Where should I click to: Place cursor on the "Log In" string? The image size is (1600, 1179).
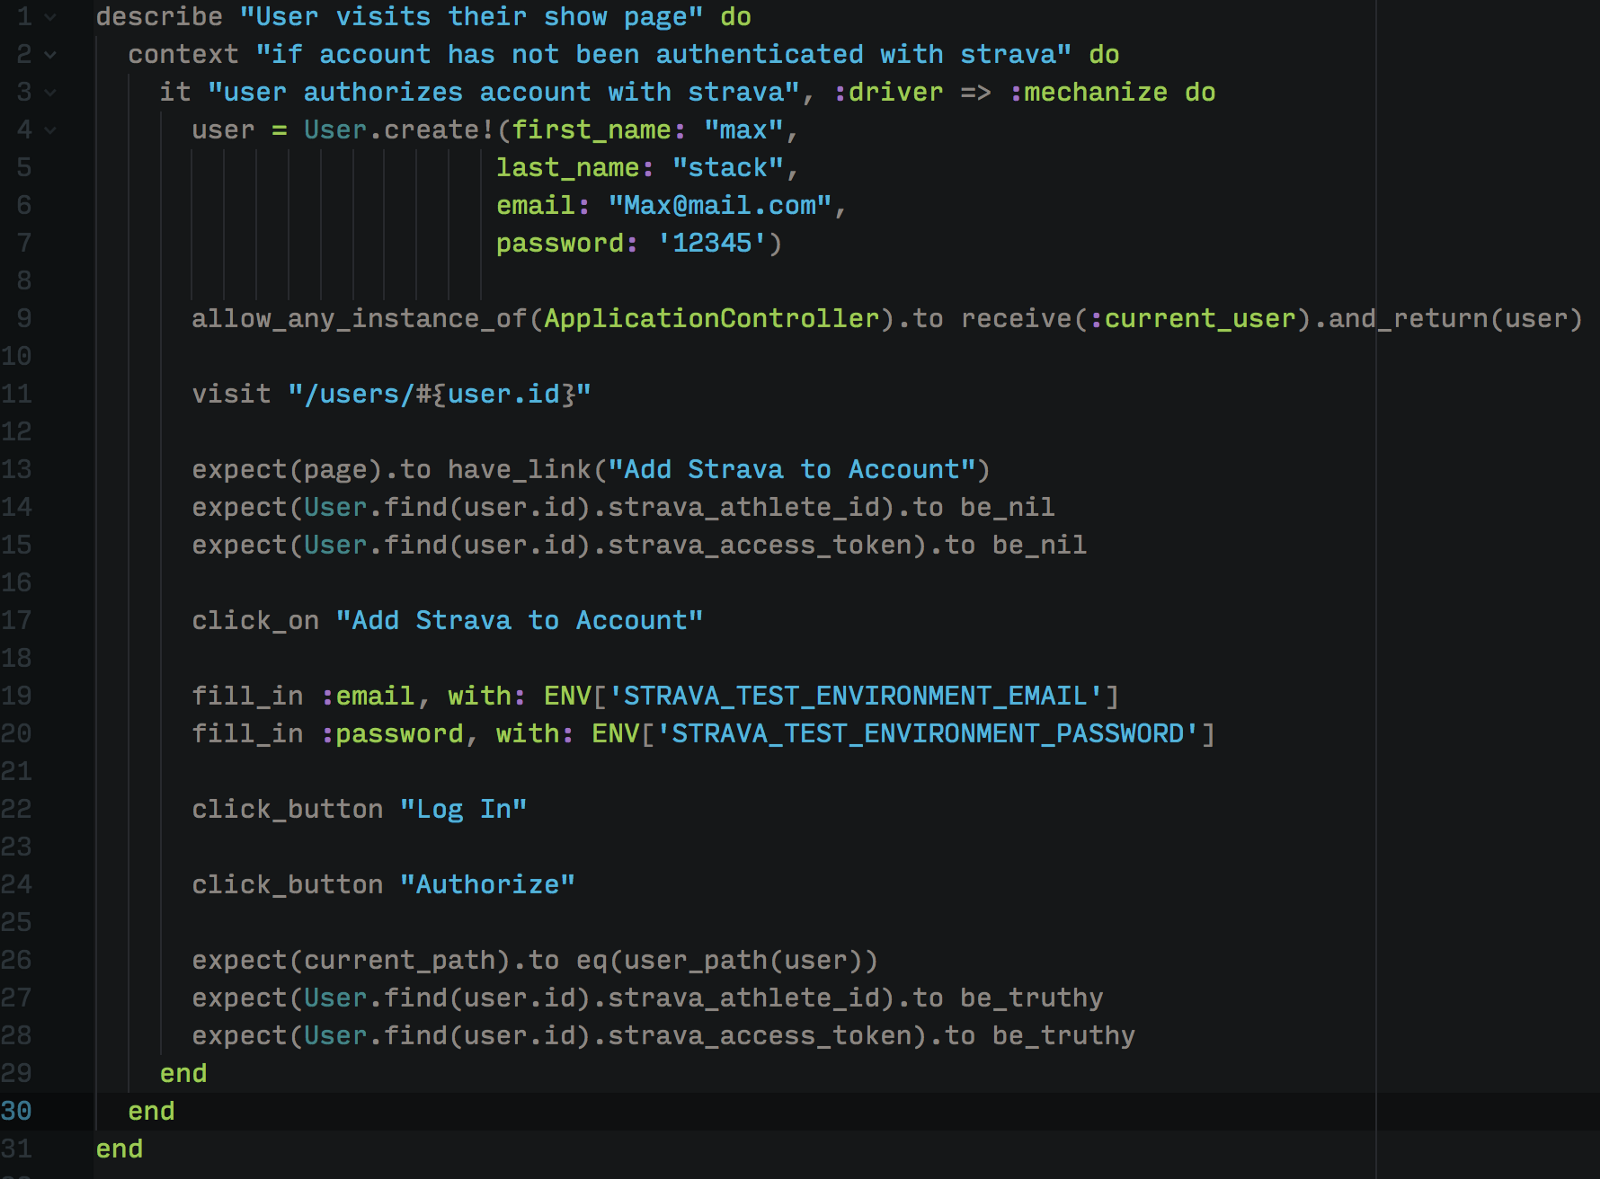[463, 809]
